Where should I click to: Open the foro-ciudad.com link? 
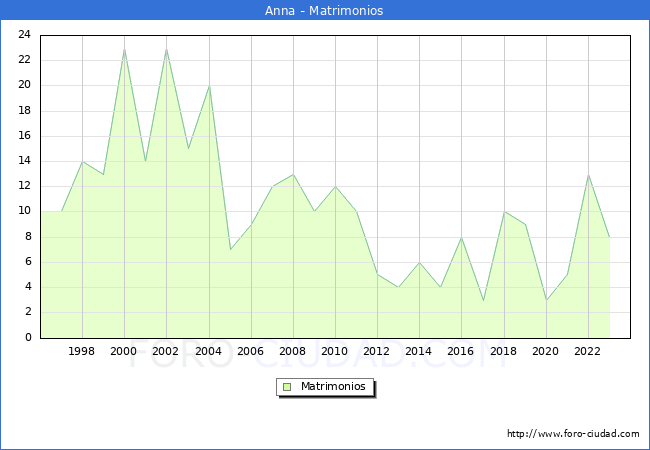(573, 434)
